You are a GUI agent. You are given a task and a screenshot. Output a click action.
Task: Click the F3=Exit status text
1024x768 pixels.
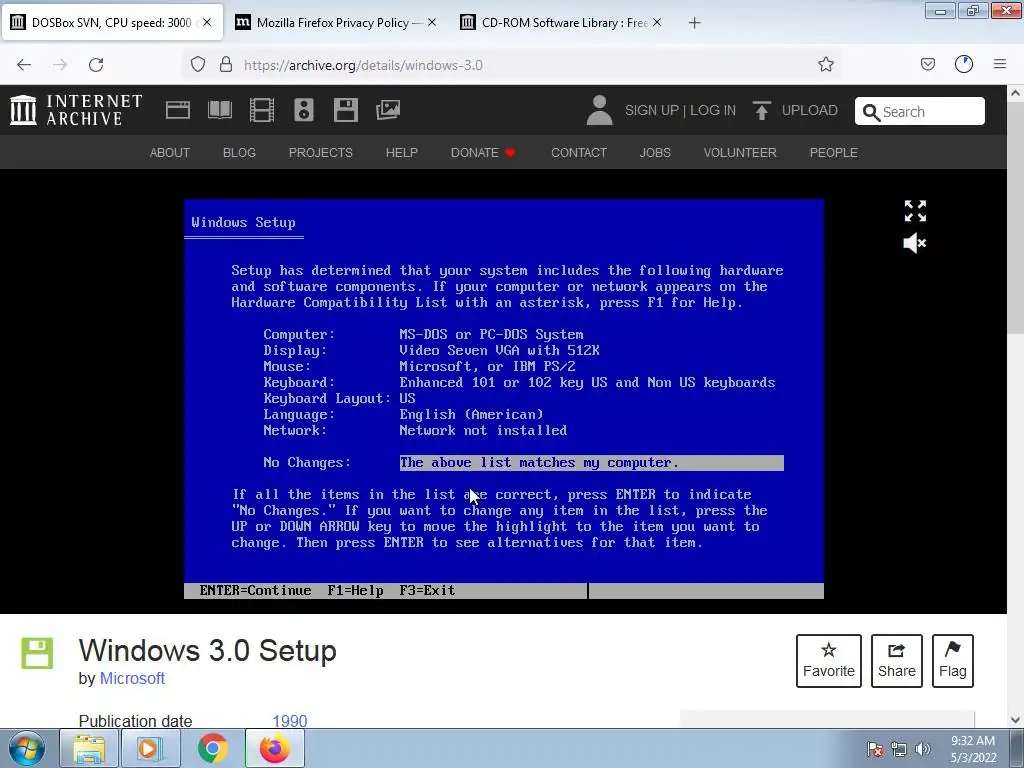pos(427,590)
